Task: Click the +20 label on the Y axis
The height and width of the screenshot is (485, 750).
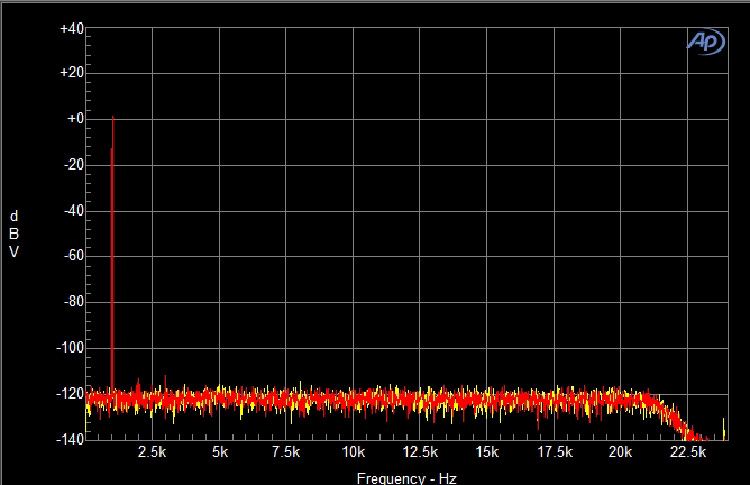Action: tap(70, 73)
